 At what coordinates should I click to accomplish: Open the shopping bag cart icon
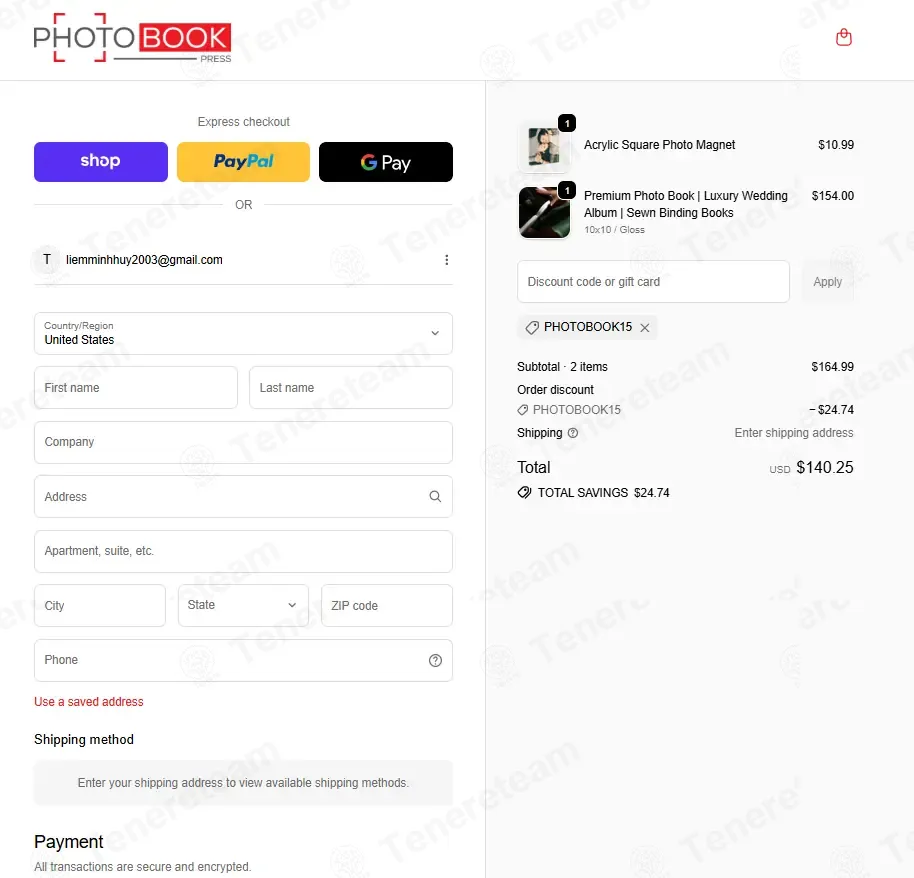[x=843, y=38]
